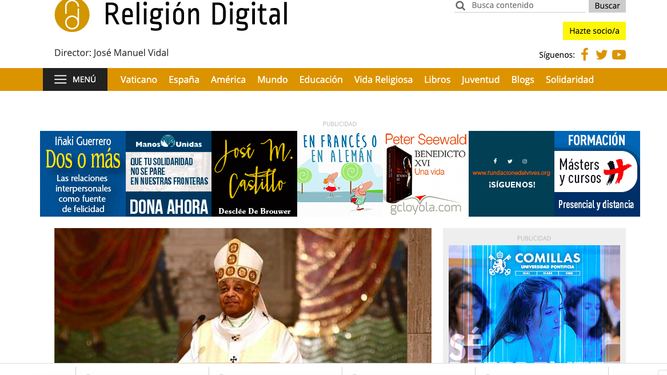
Task: Click Instagram icon in fundaciondelvives banner
Action: tap(524, 161)
